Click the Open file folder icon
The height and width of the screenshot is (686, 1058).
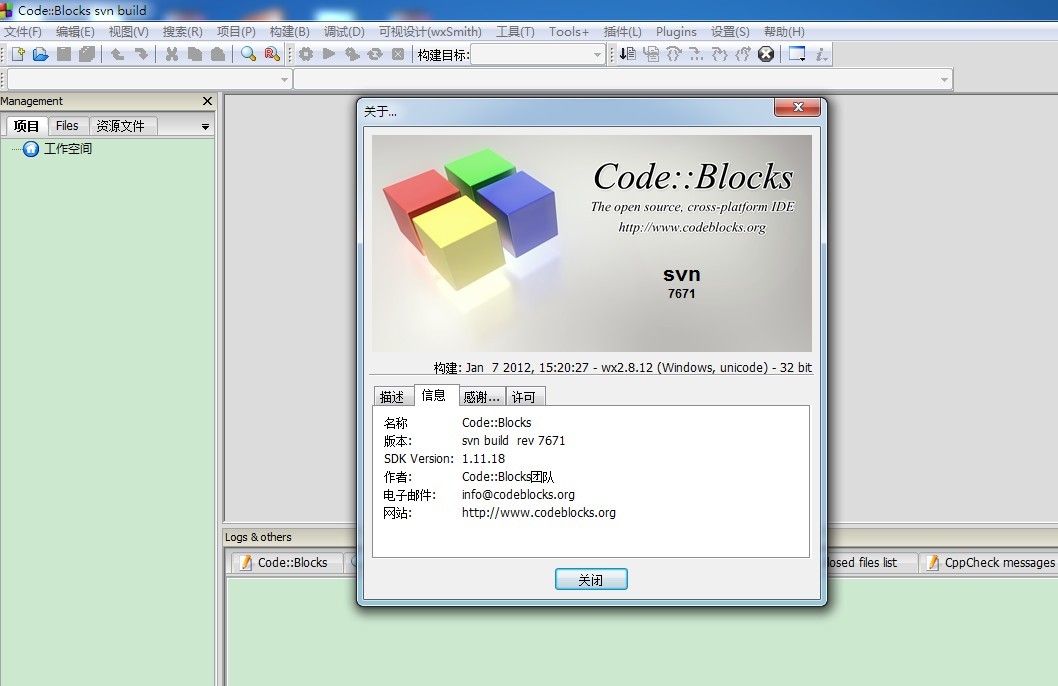click(x=40, y=54)
